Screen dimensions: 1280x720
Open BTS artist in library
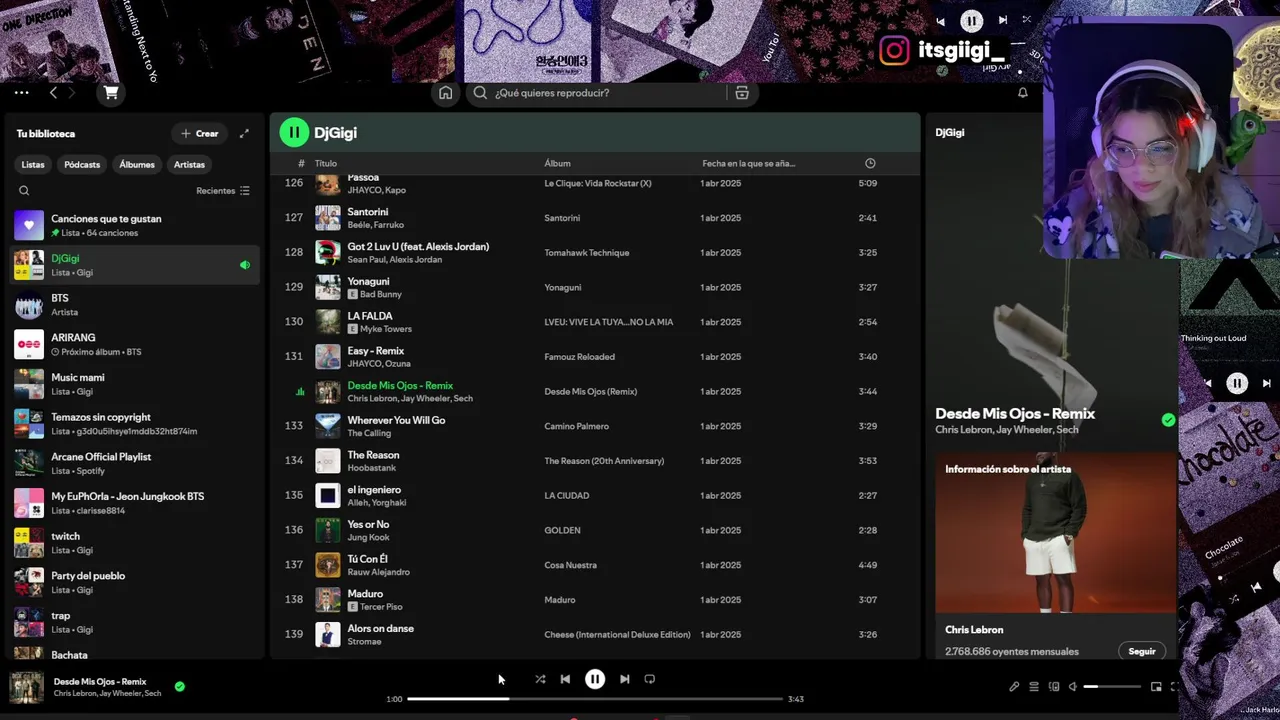click(133, 305)
